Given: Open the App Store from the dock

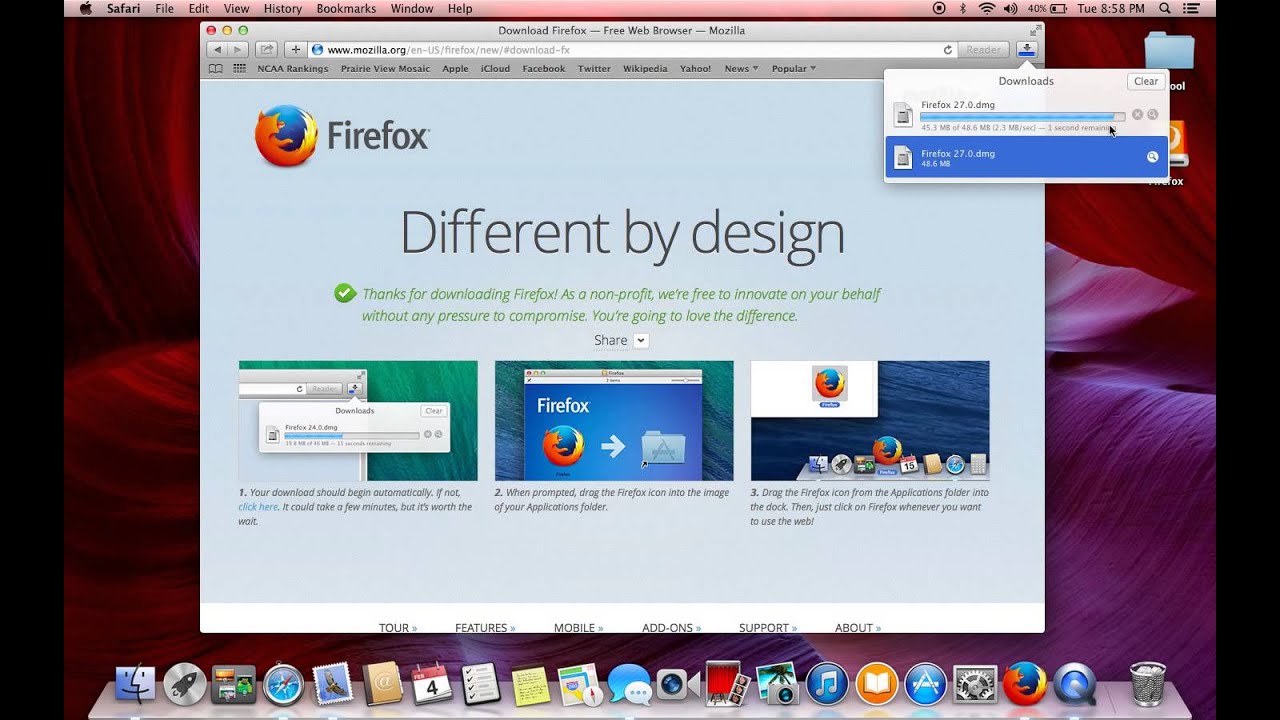Looking at the screenshot, I should point(926,684).
